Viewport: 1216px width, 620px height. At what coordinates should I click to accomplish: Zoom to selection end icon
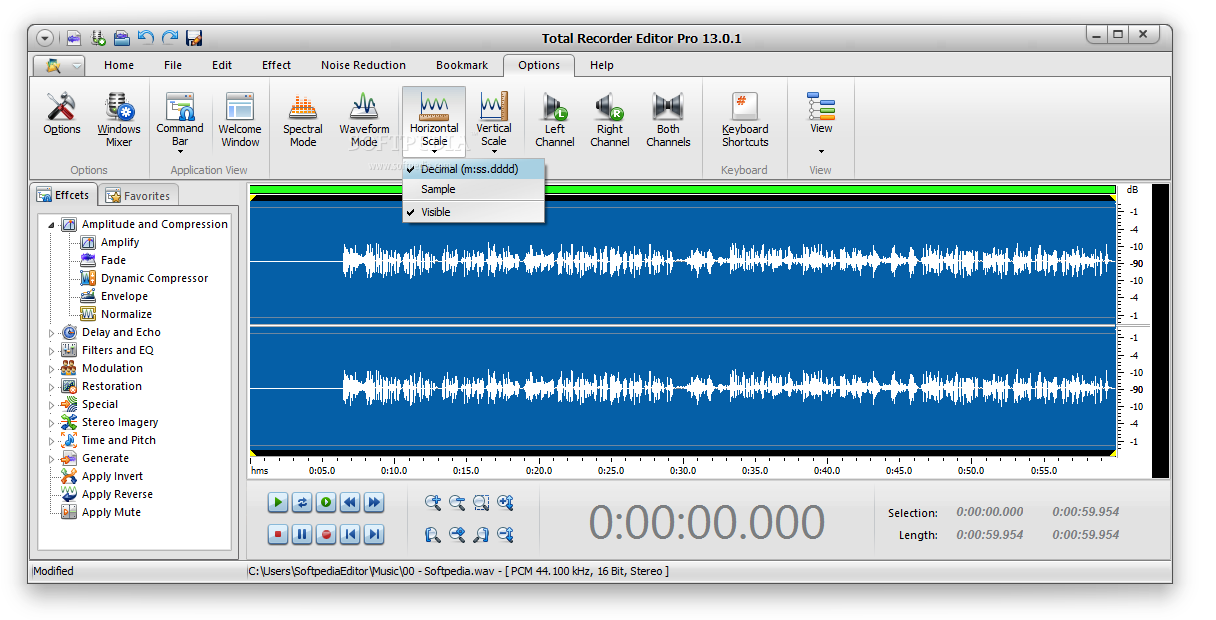pos(481,535)
